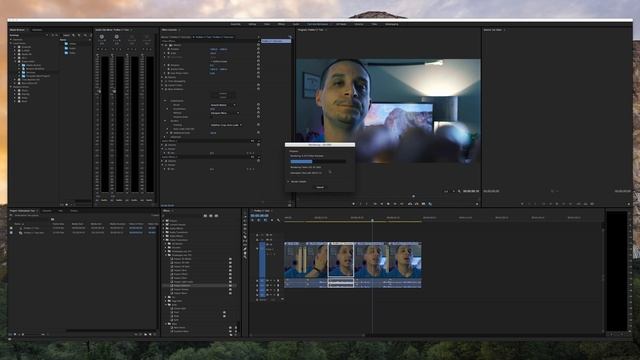This screenshot has width=640, height=360.
Task: Select the Source monitor panel tab
Action: (x=492, y=30)
